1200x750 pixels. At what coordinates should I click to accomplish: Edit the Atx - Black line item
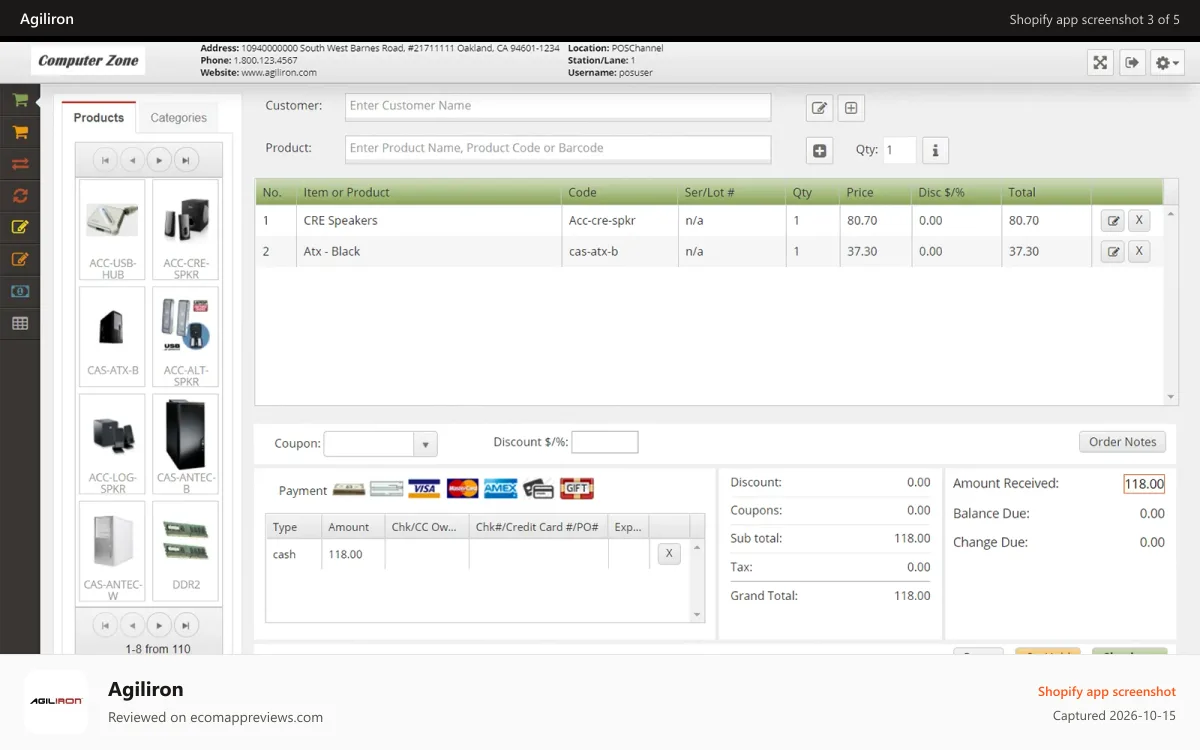[x=1112, y=252]
